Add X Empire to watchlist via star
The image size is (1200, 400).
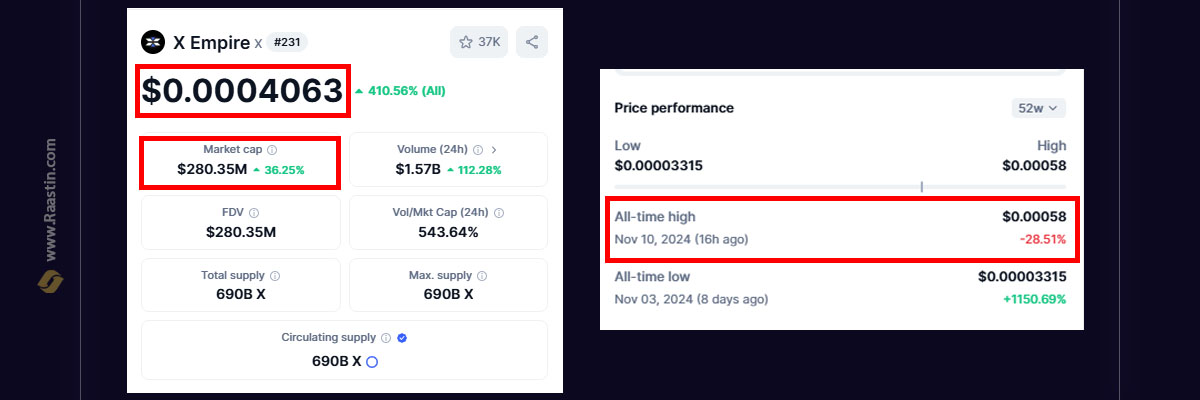click(479, 42)
